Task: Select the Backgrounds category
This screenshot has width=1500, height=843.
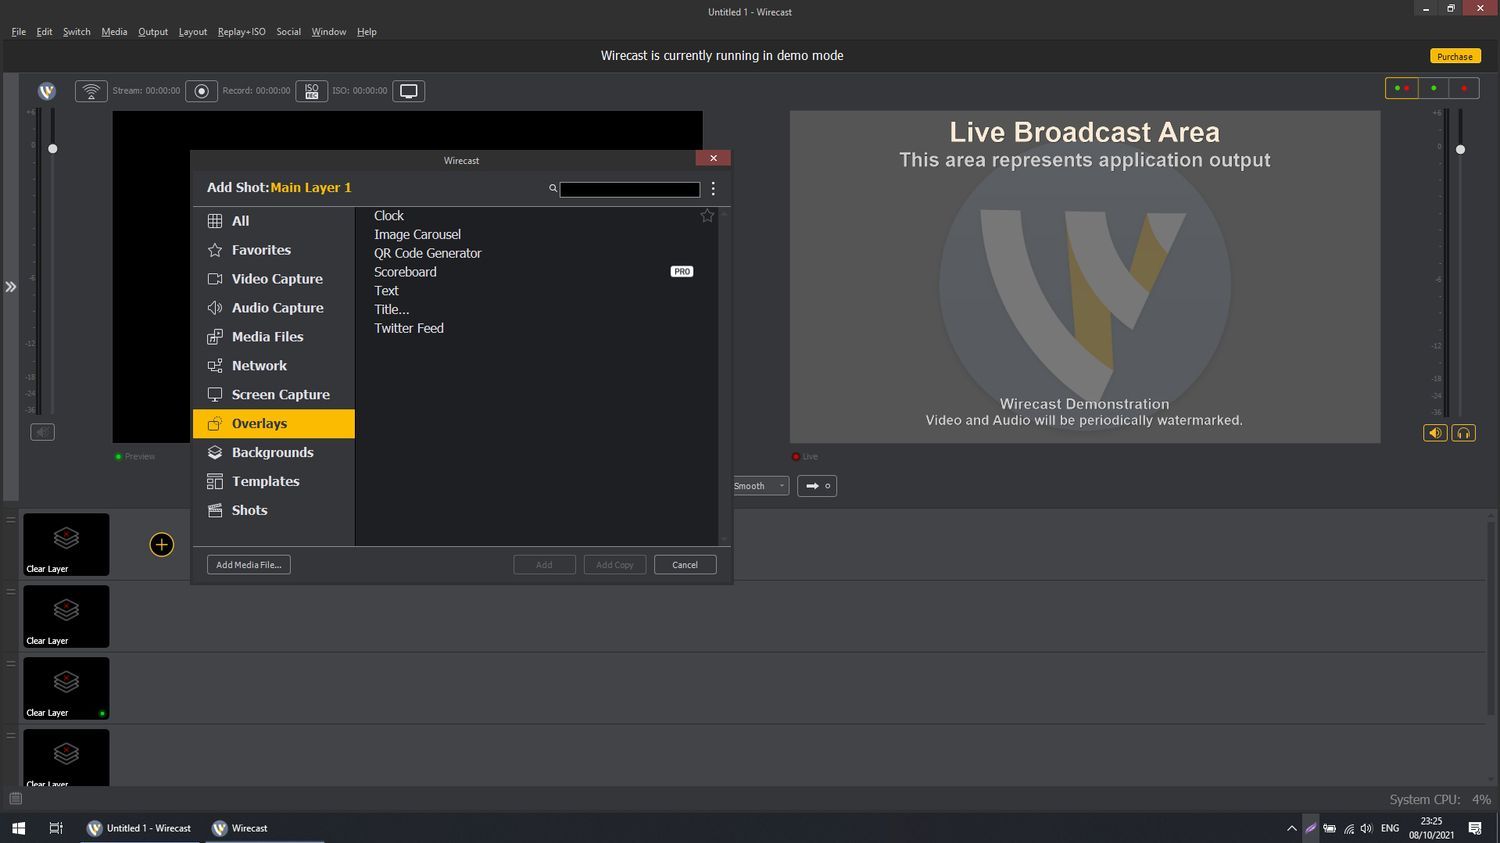Action: (x=273, y=453)
